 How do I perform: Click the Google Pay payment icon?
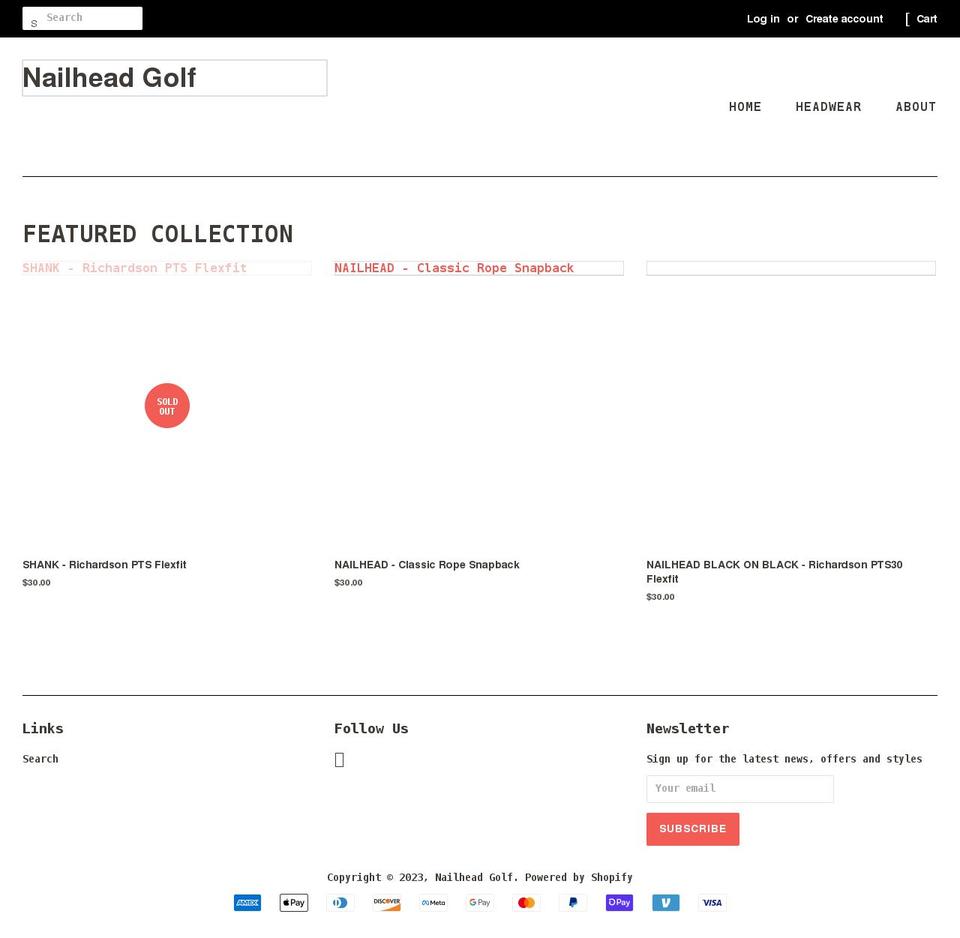coord(480,902)
